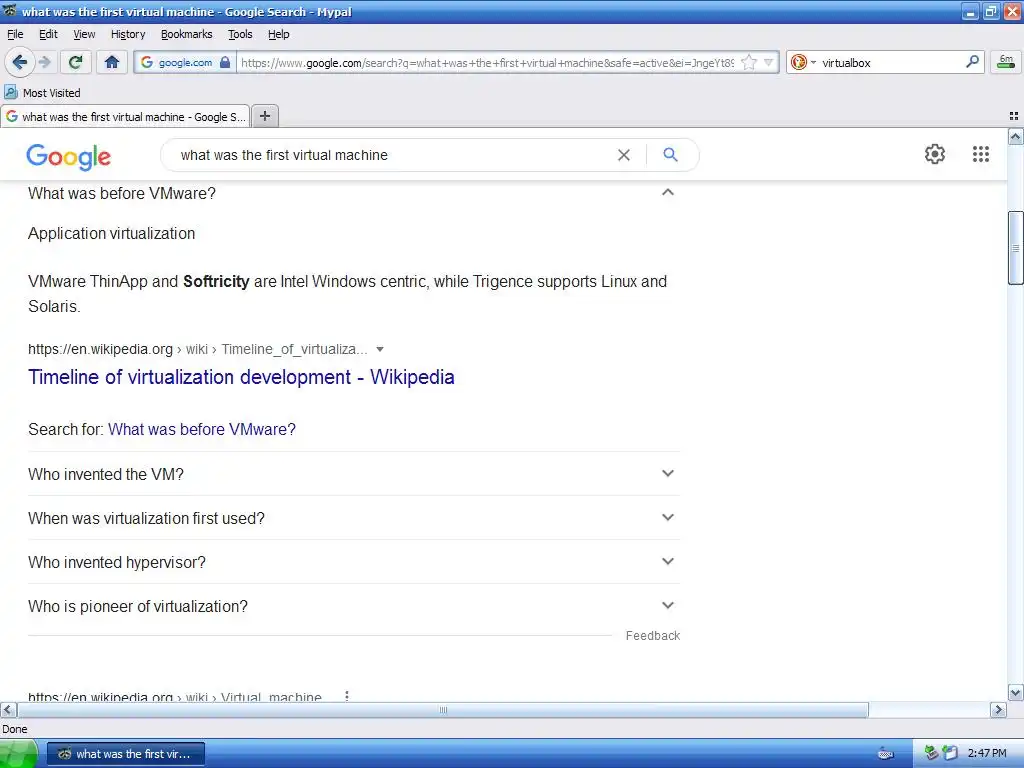Click the vertical scrollbar thumb
1024x768 pixels.
pyautogui.click(x=1015, y=248)
